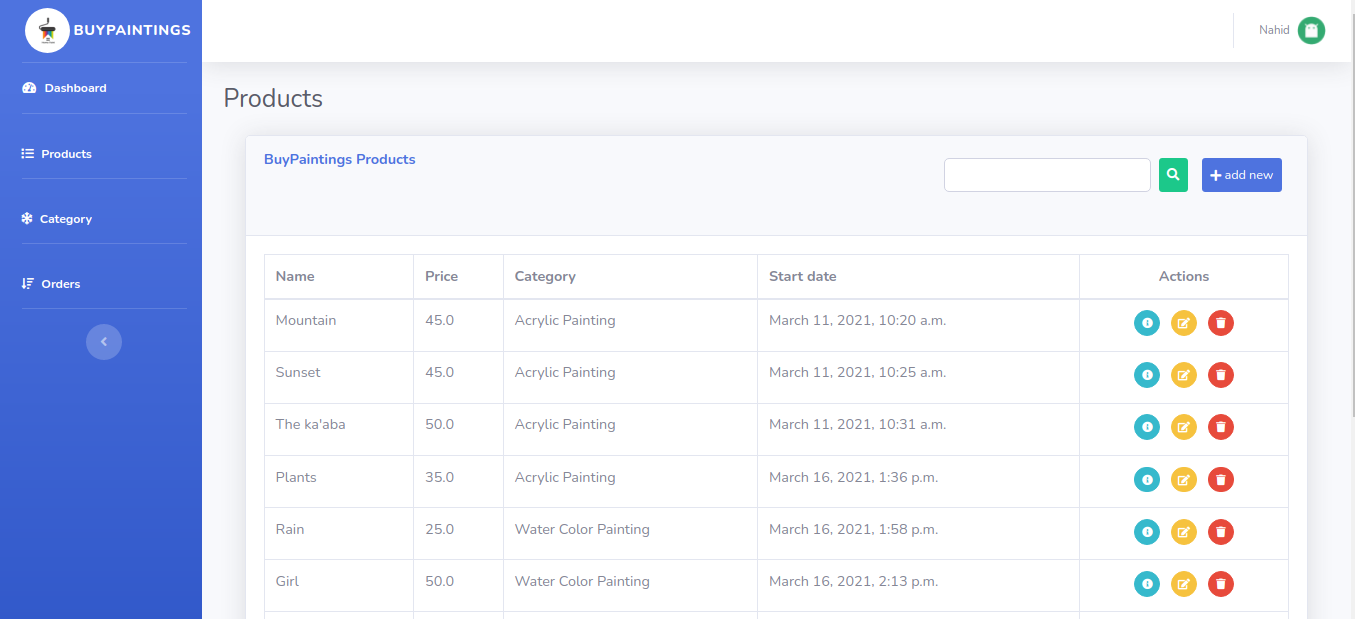Delete the ka'aba product
Viewport: 1355px width, 619px height.
(1220, 427)
